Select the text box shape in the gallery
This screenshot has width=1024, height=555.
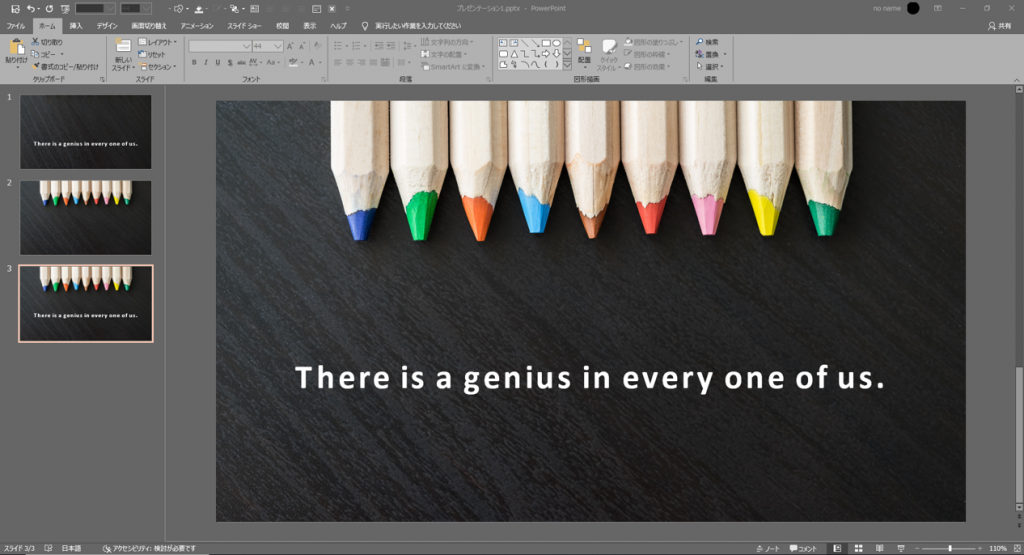(x=503, y=43)
